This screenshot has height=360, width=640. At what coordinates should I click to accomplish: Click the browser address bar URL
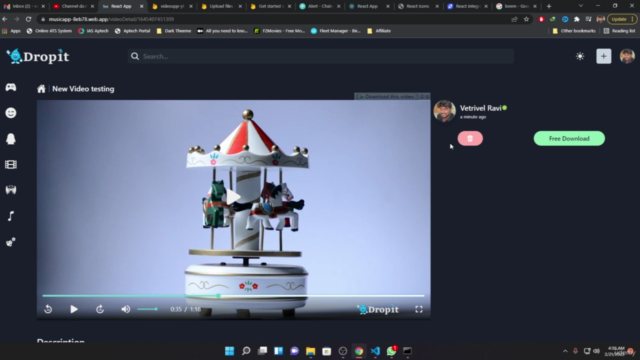pos(111,19)
